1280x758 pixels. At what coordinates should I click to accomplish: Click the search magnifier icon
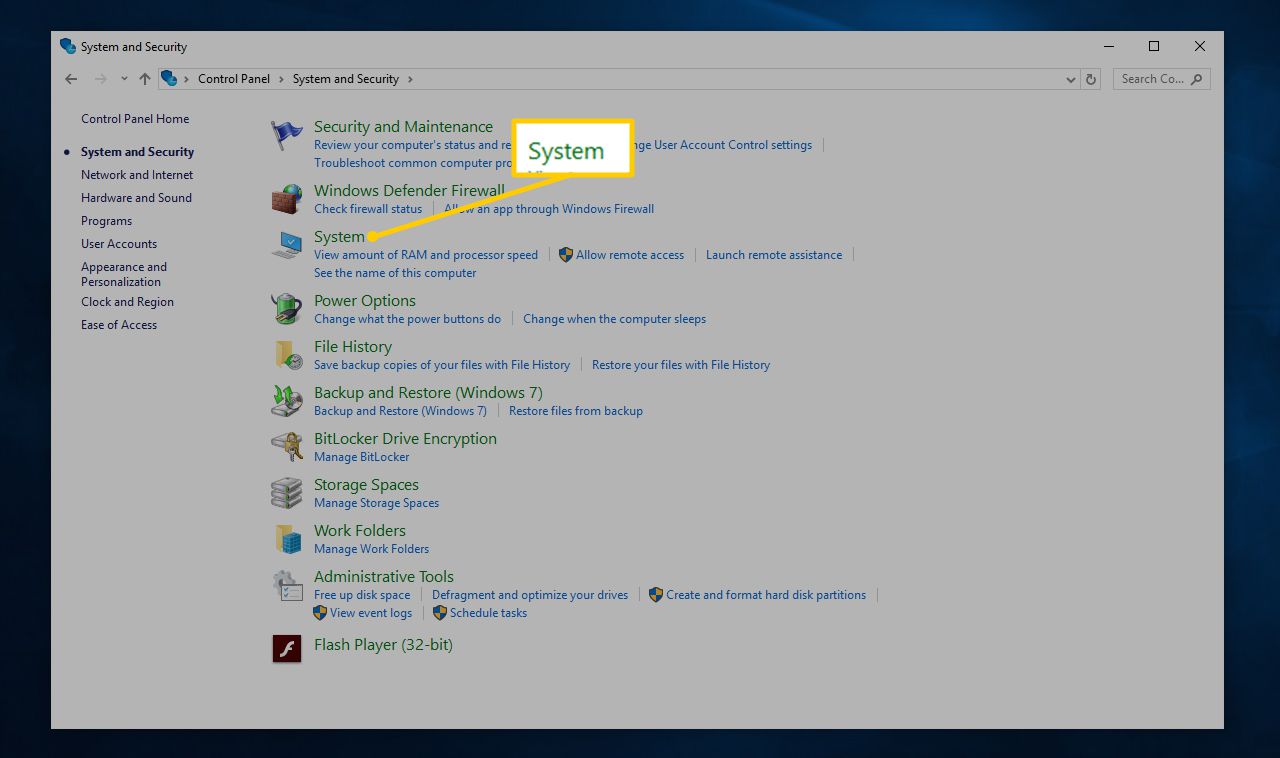[x=1197, y=79]
